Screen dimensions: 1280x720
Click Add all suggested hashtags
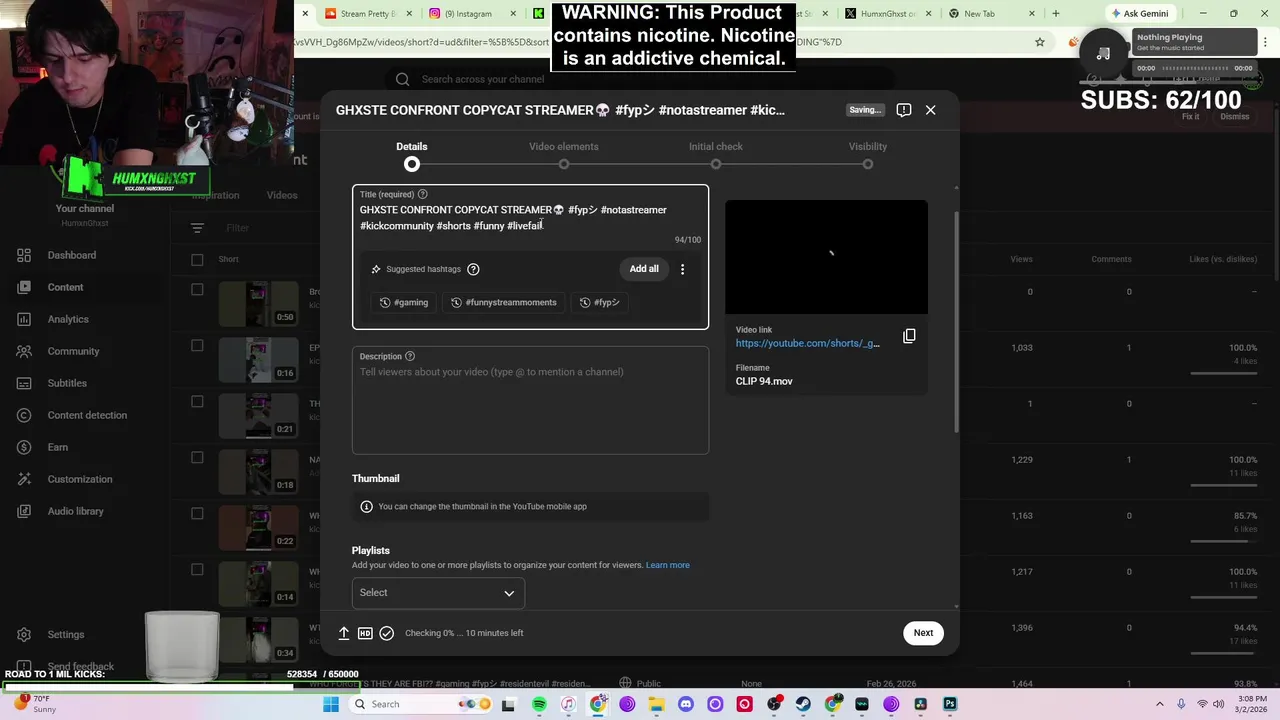(644, 269)
